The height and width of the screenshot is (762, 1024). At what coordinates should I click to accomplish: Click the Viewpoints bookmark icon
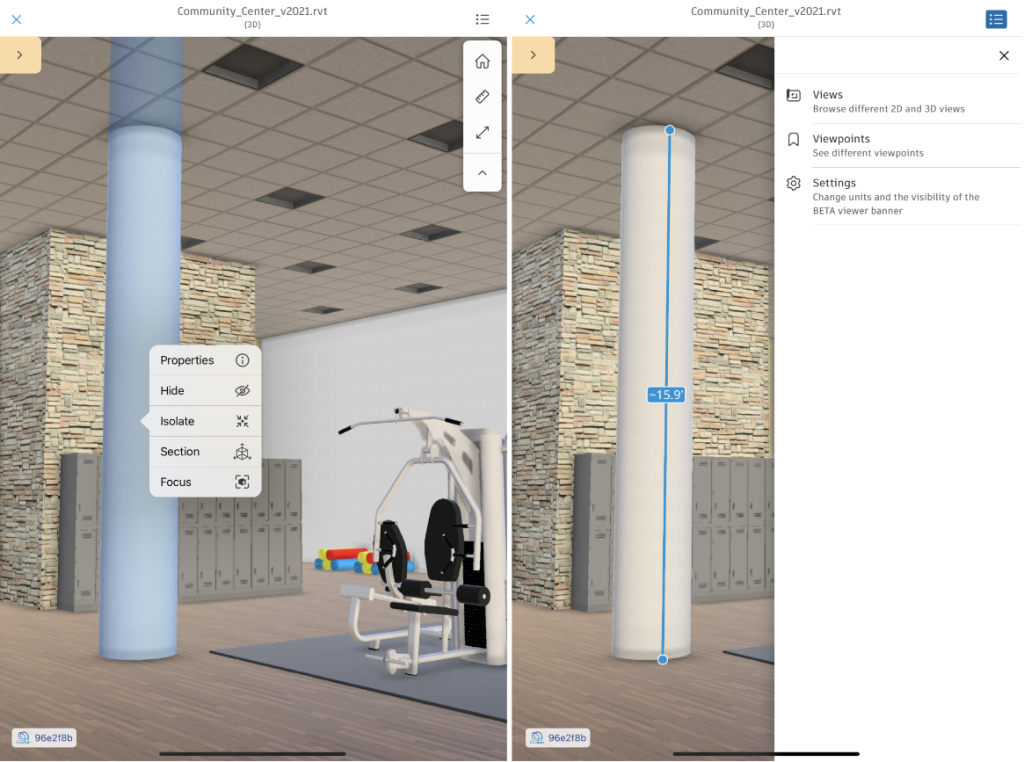(793, 138)
